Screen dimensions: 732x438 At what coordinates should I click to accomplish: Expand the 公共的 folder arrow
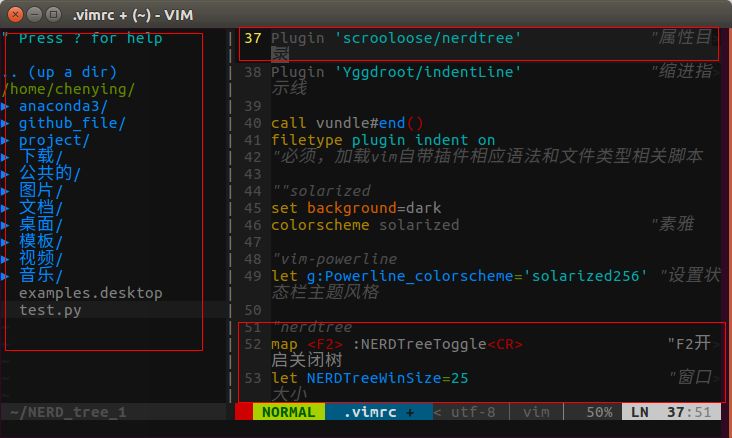coord(5,174)
